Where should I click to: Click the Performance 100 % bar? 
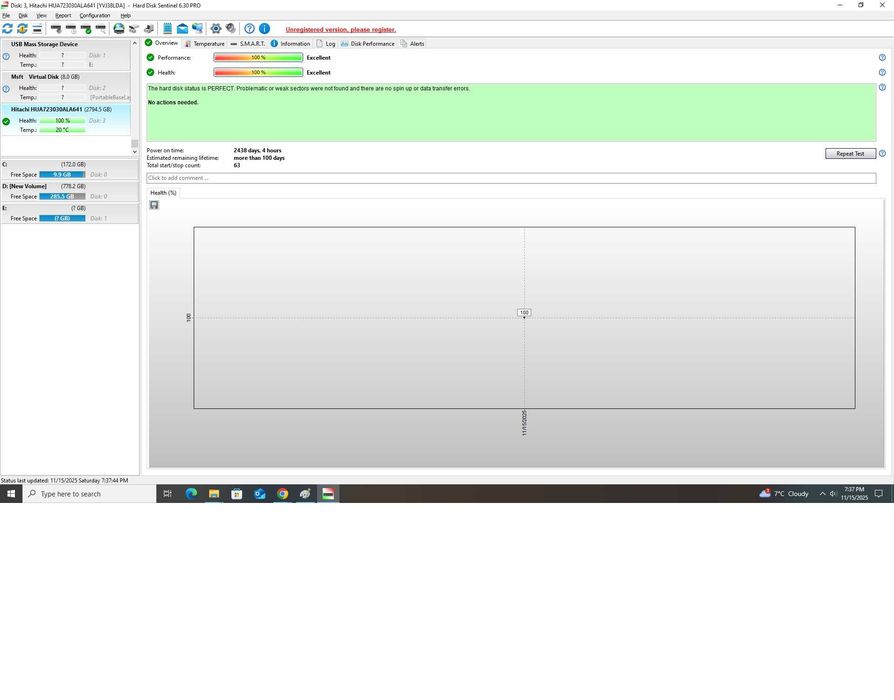pyautogui.click(x=258, y=58)
